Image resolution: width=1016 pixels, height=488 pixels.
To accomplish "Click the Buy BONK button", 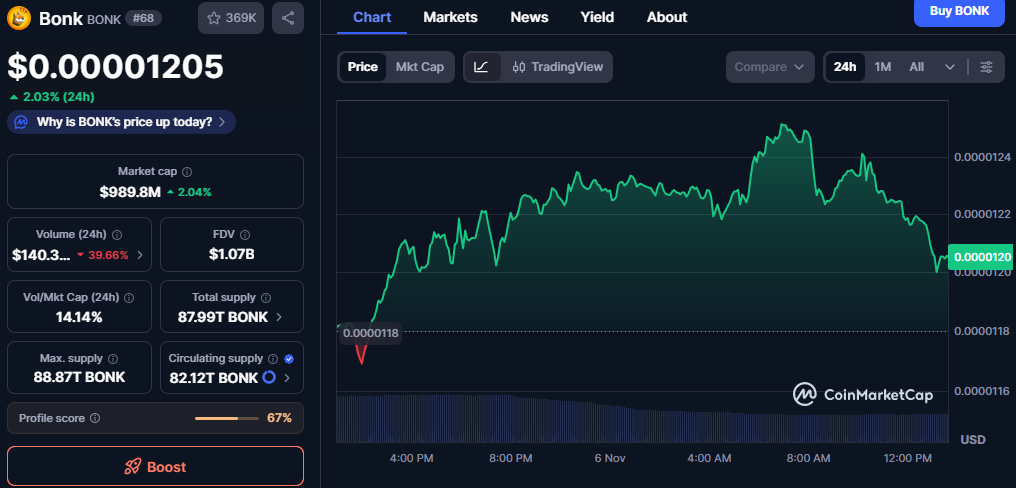I will tap(959, 12).
